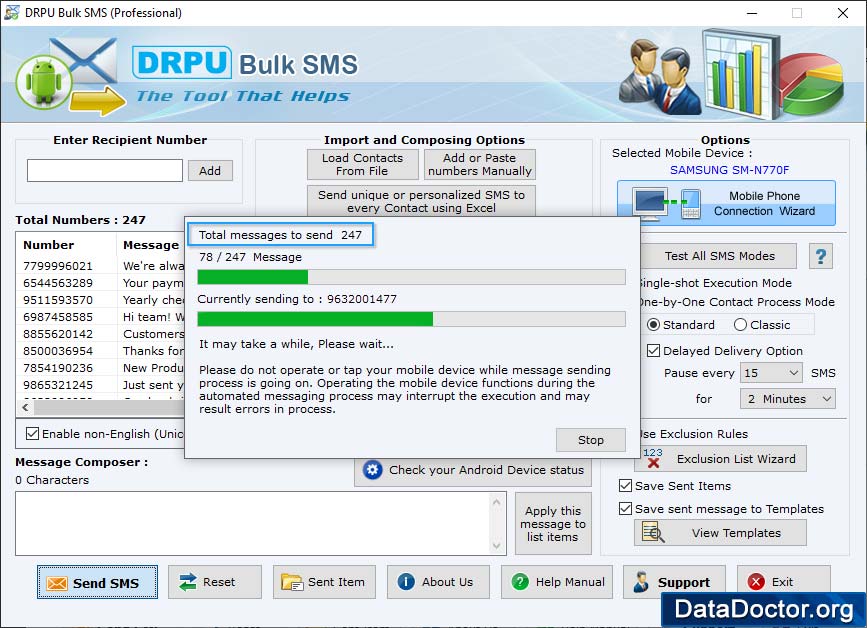This screenshot has height=628, width=867.
Task: Open the 2 Minutes duration dropdown
Action: pyautogui.click(x=787, y=399)
